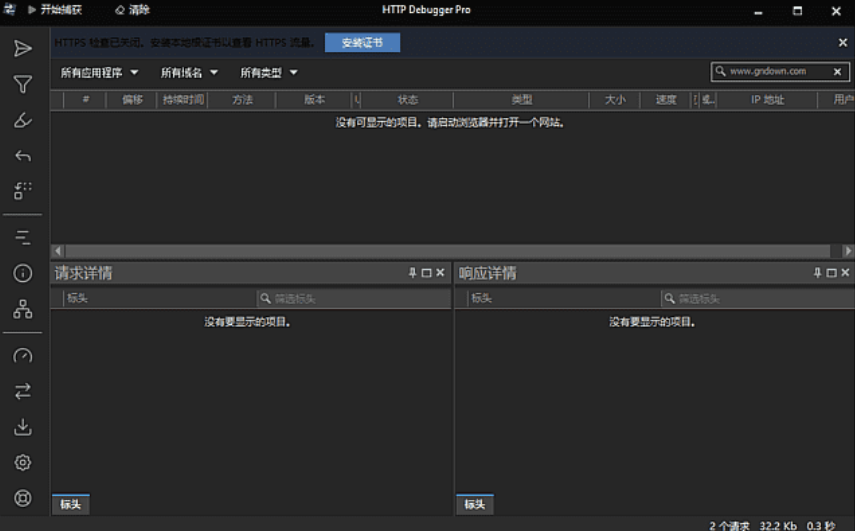Expand the 所有类型 dropdown
The image size is (855, 531).
pyautogui.click(x=269, y=73)
